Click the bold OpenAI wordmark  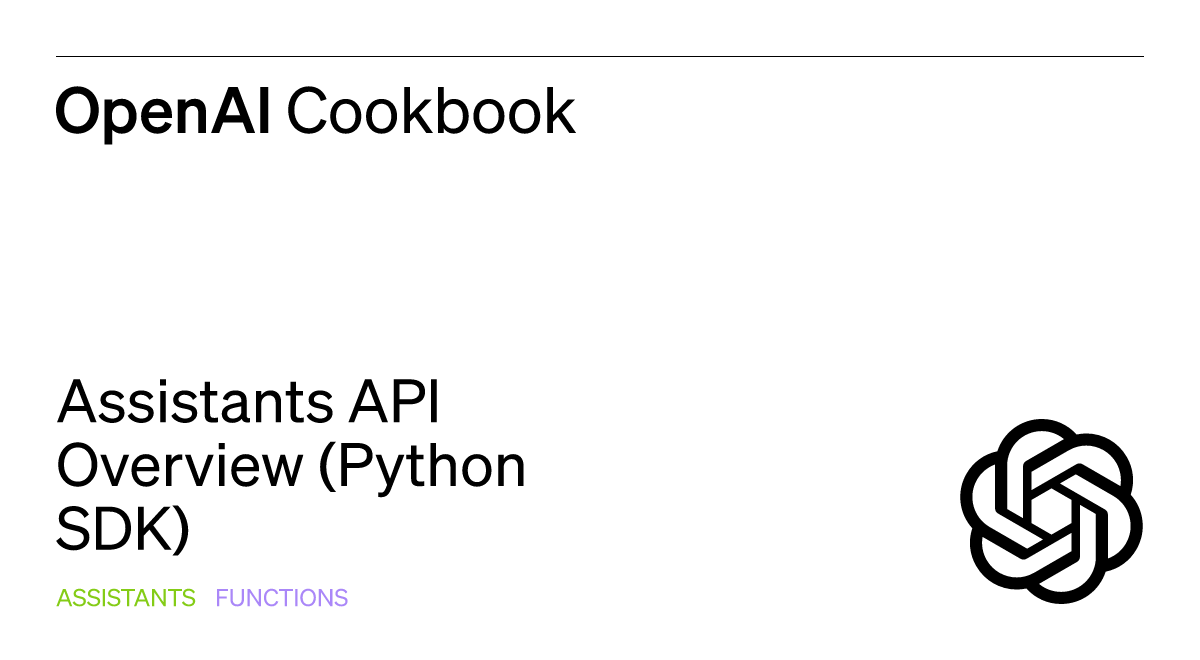[x=163, y=111]
